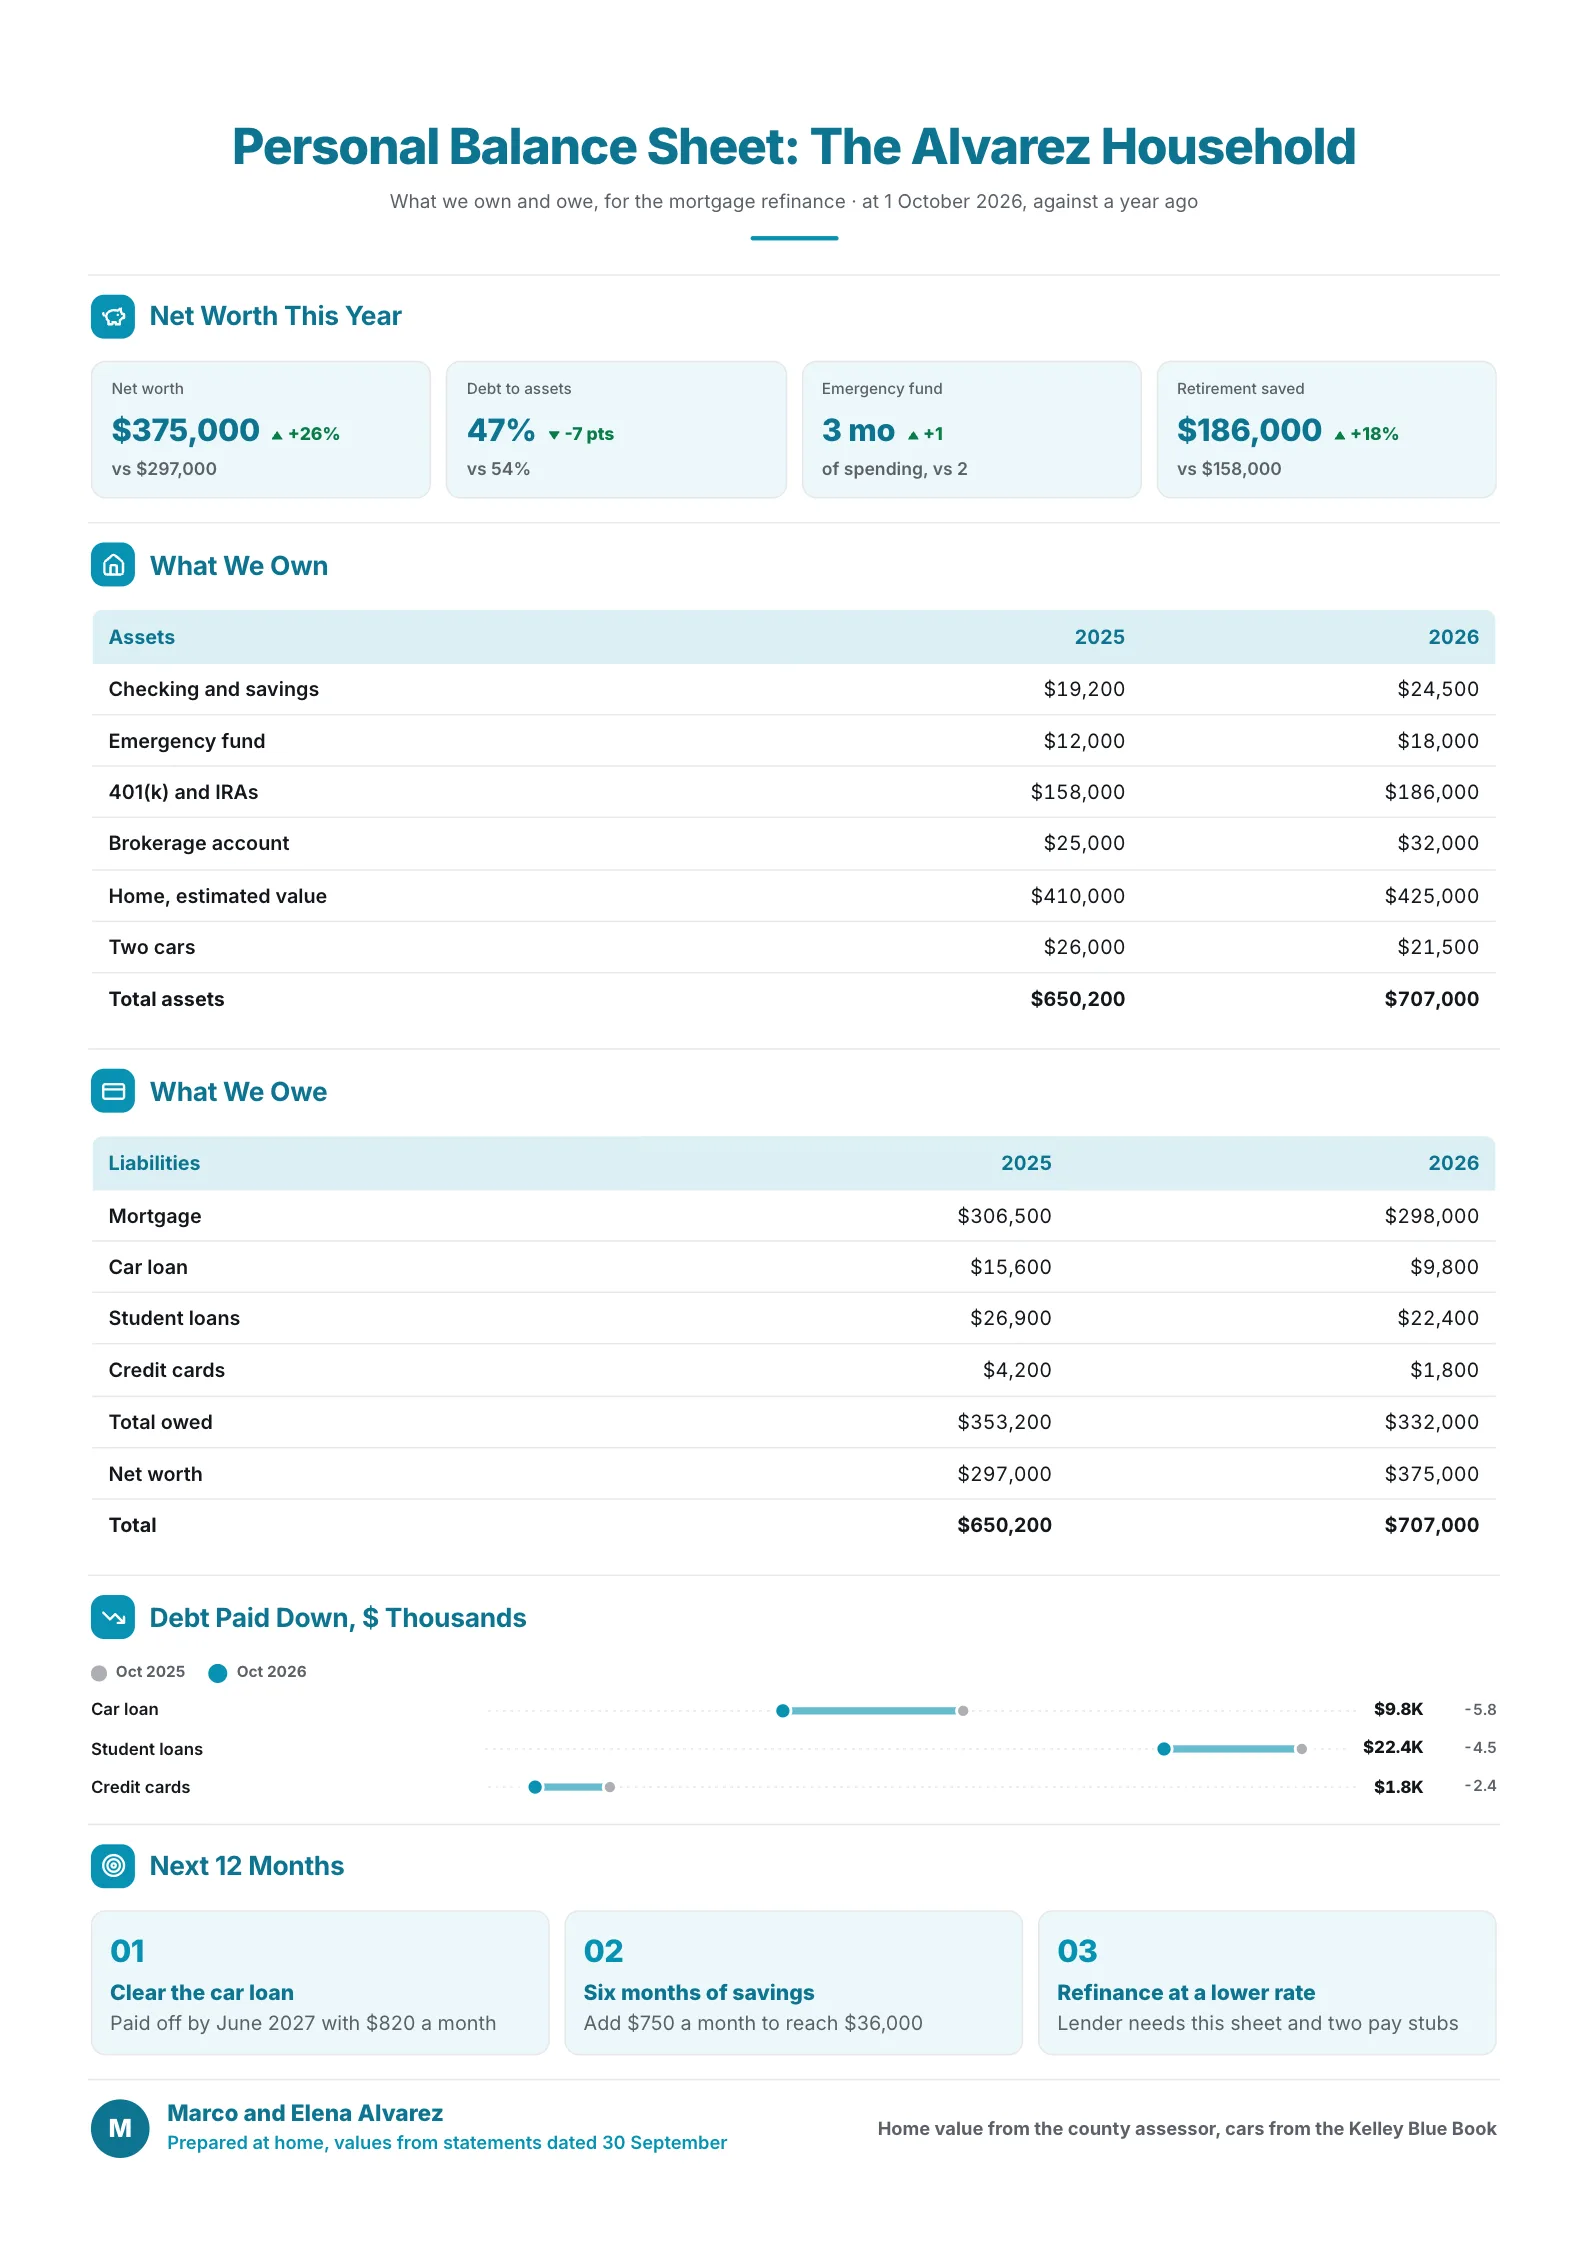This screenshot has height=2246, width=1588.
Task: Click the credit card icon beside What We Owe
Action: pos(113,1091)
